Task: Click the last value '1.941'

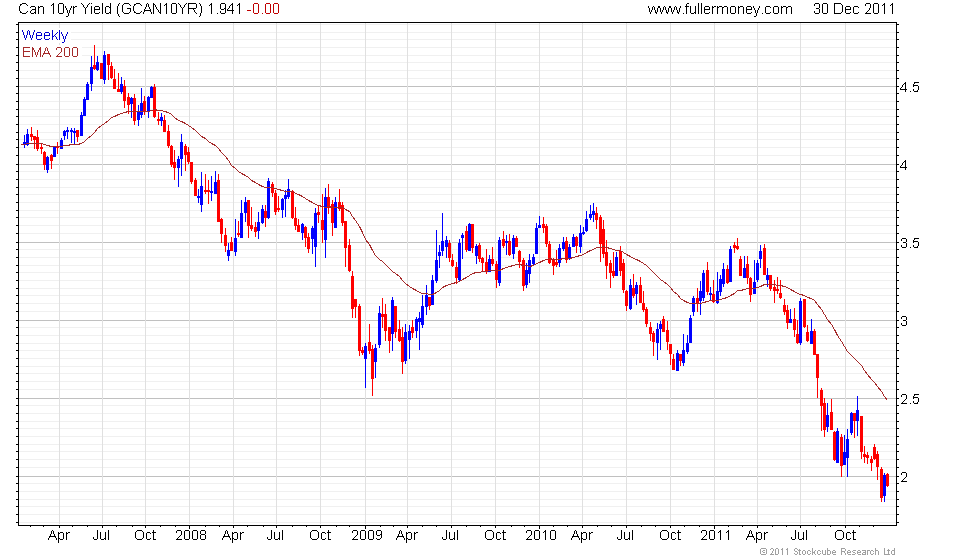Action: 224,9
